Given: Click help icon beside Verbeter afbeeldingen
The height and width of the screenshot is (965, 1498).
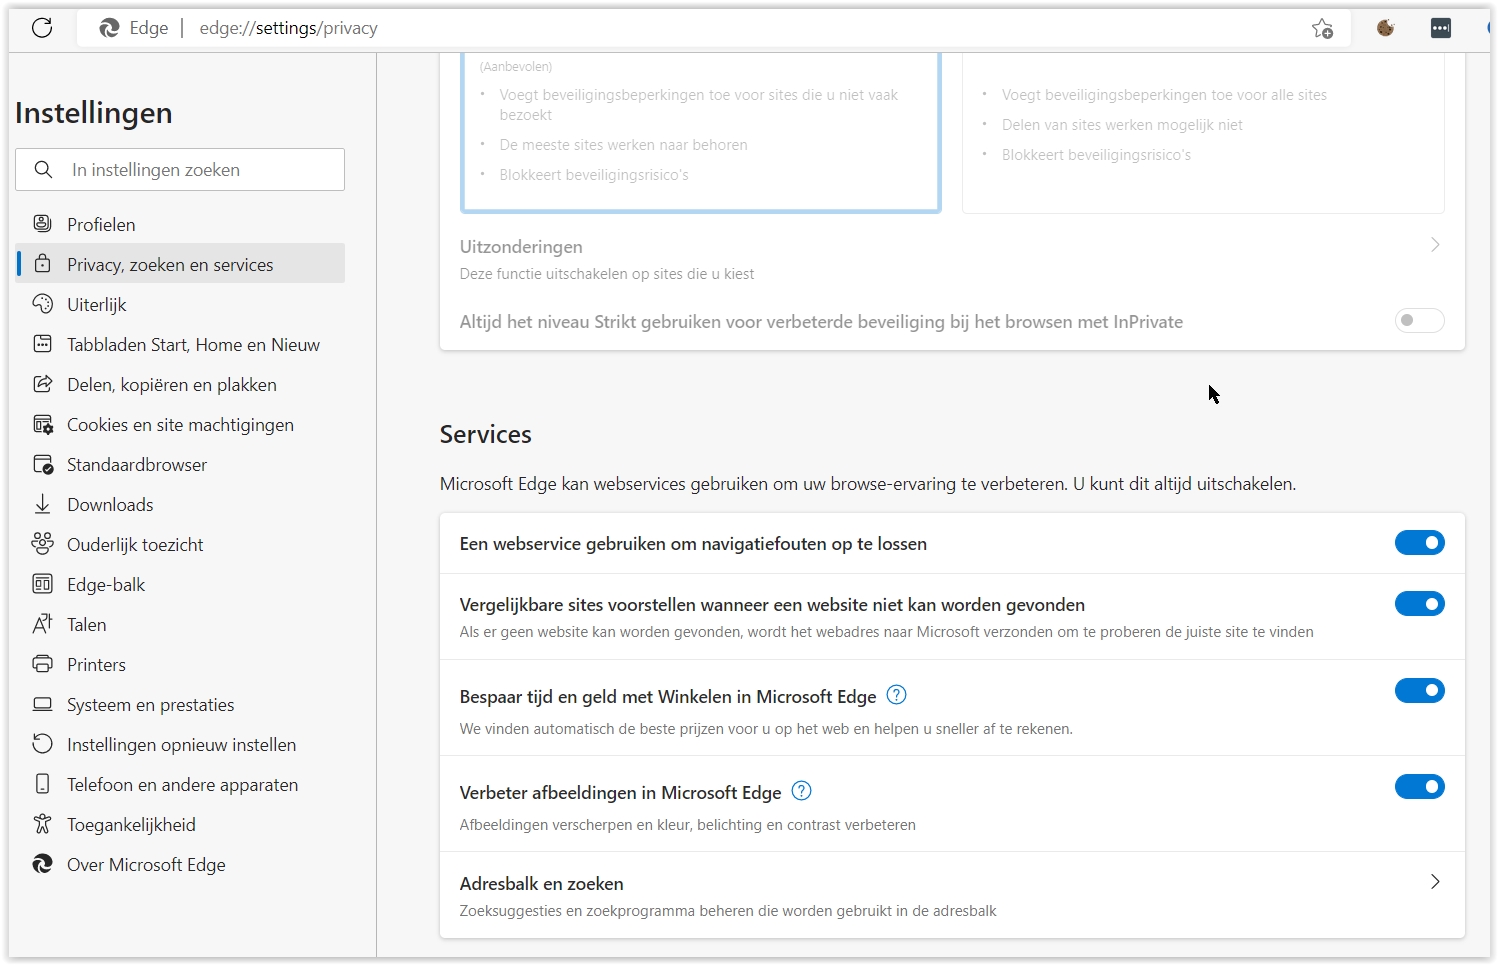Looking at the screenshot, I should click(801, 791).
